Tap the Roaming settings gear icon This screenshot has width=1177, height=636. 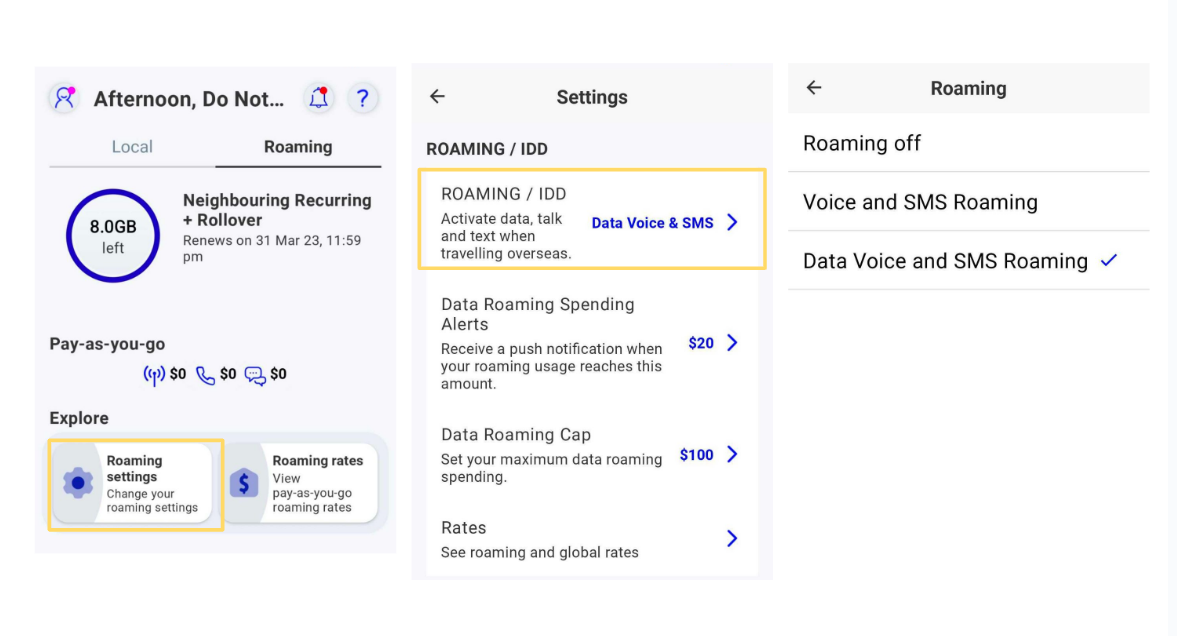[78, 483]
